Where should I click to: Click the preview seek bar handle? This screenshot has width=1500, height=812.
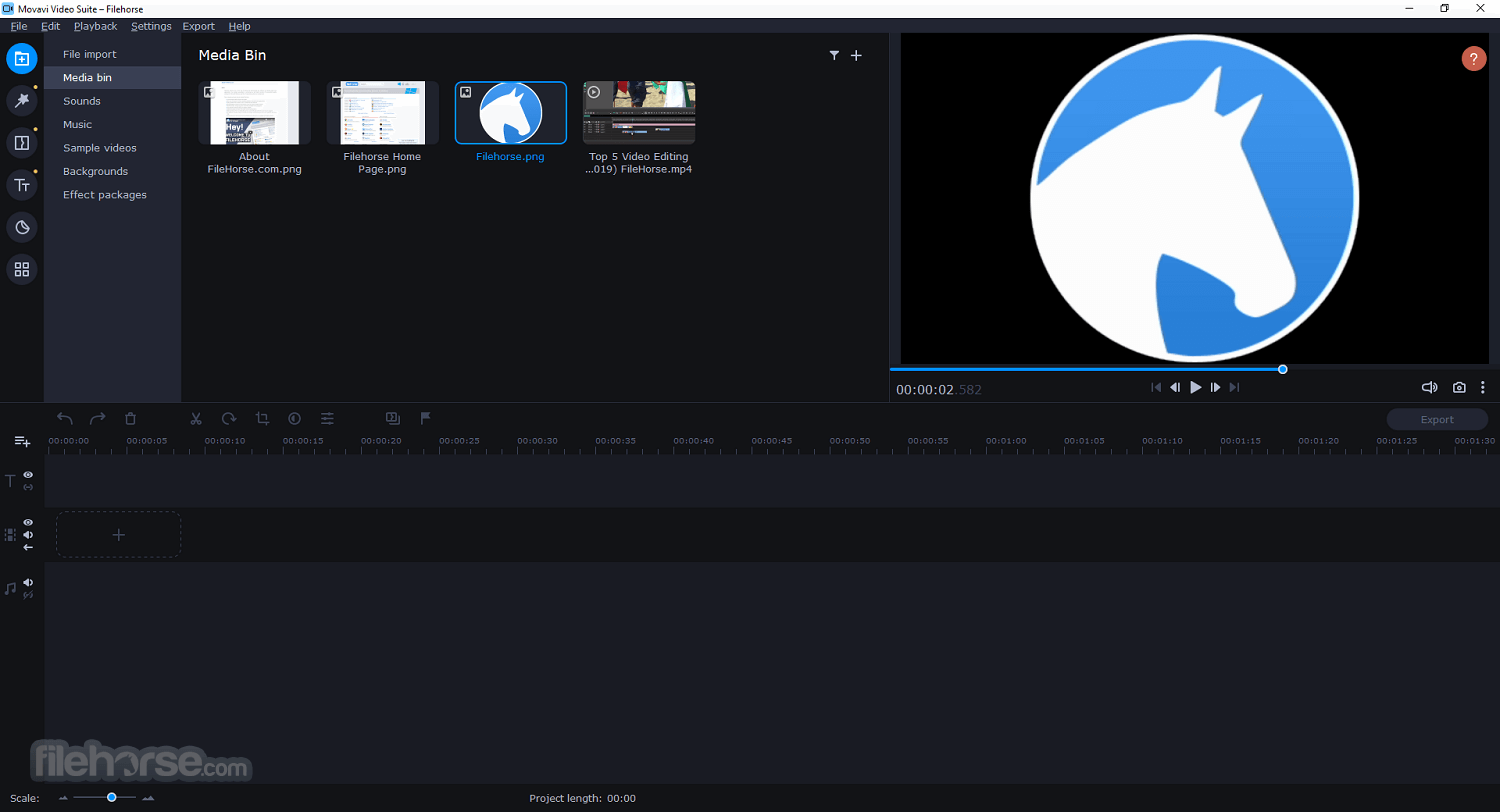click(1282, 369)
